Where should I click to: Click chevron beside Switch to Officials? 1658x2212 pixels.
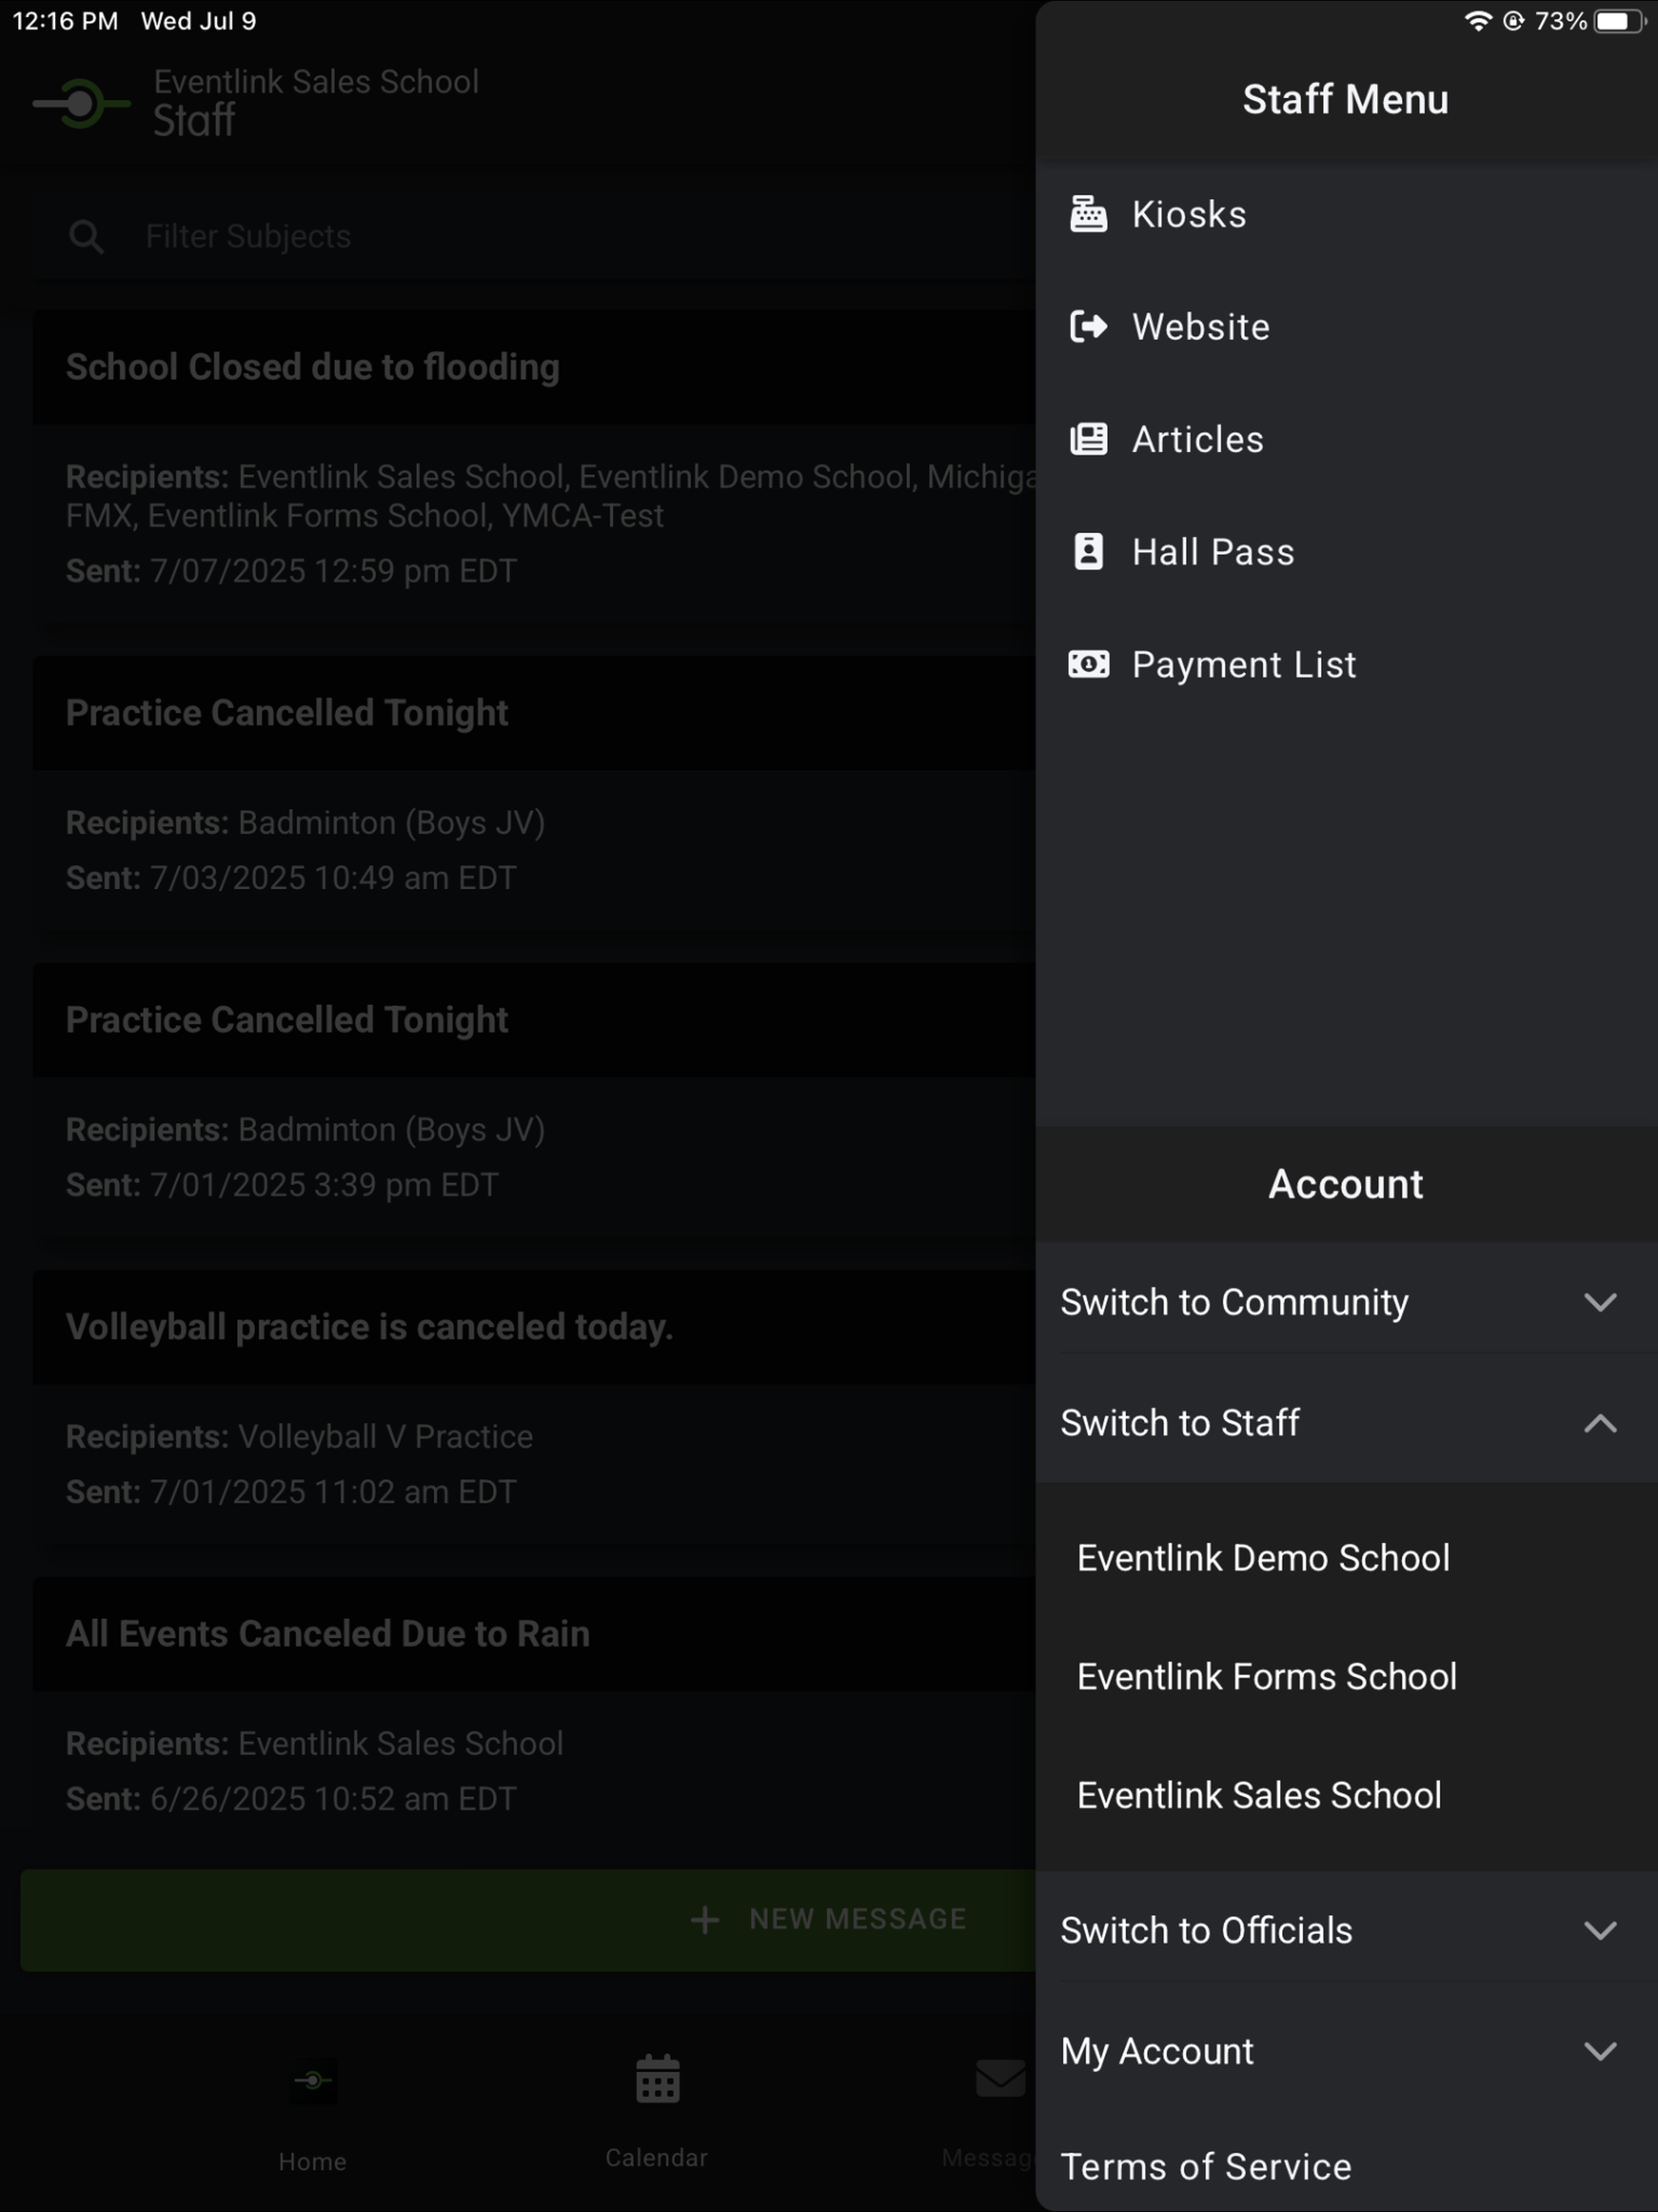(x=1600, y=1931)
